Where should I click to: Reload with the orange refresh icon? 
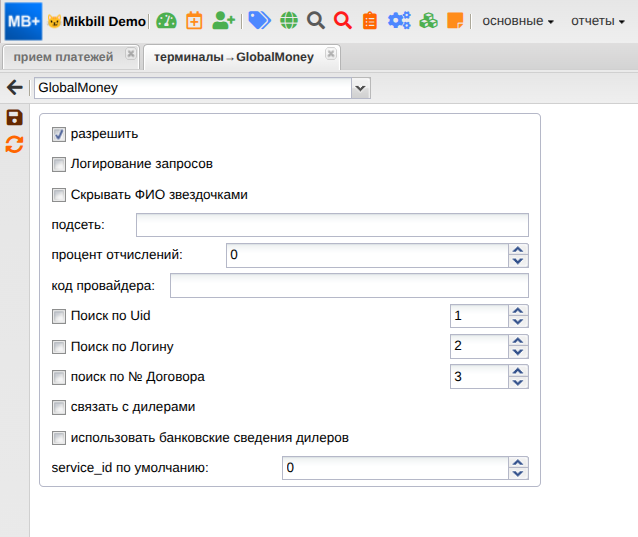pos(15,144)
